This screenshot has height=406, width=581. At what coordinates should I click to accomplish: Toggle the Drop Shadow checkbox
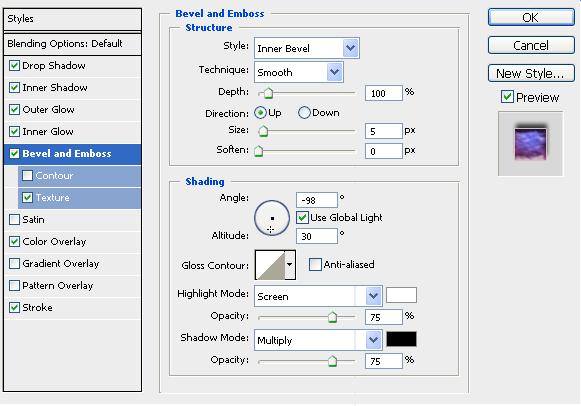click(x=14, y=66)
